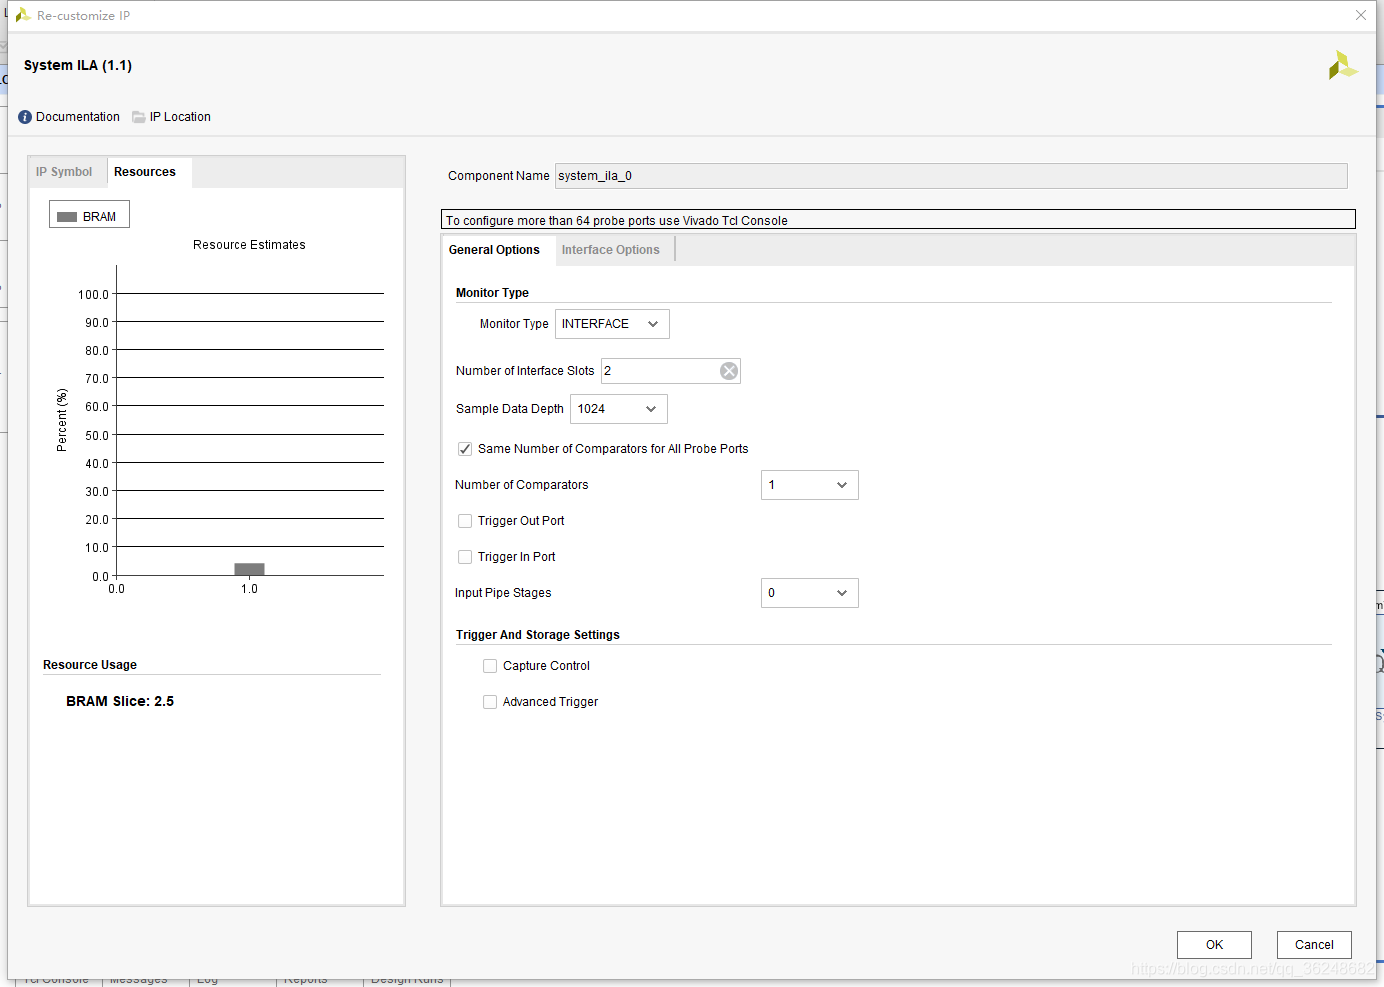This screenshot has height=987, width=1384.
Task: Switch to the IP Symbol tab
Action: (x=64, y=172)
